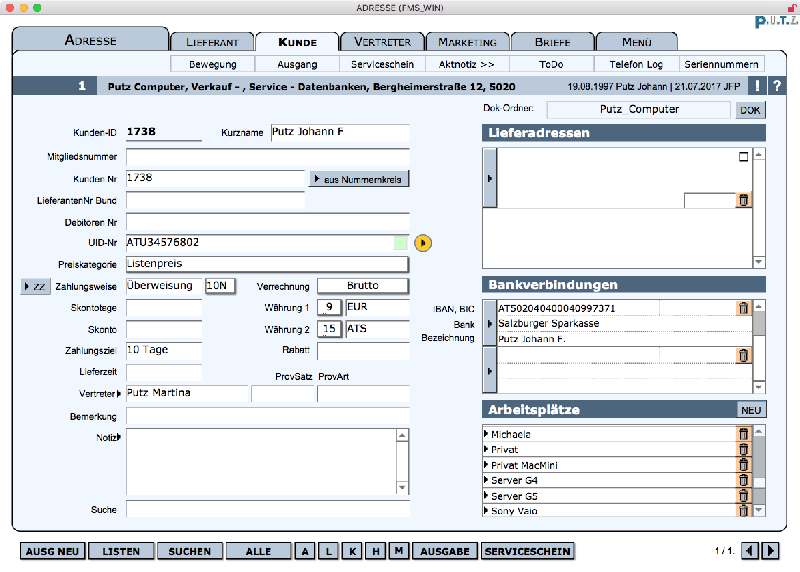The height and width of the screenshot is (572, 800).
Task: Click the yellow UID check arrow icon
Action: (422, 243)
